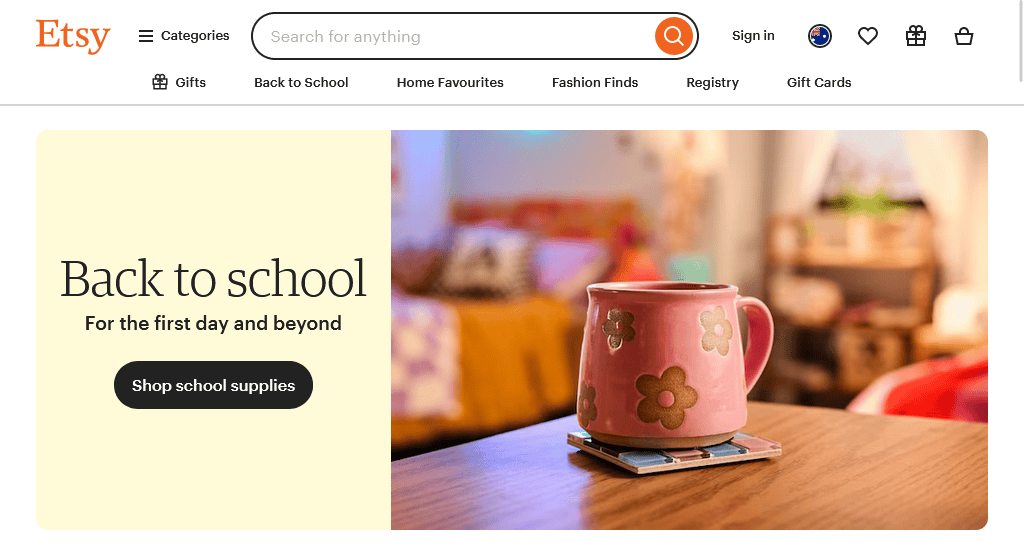Go to Home Favourites
The width and height of the screenshot is (1024, 550).
point(450,82)
